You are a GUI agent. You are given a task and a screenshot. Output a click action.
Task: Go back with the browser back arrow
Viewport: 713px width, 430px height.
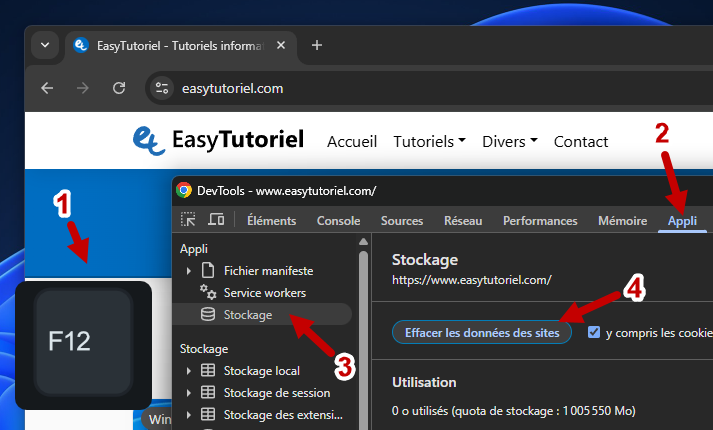47,88
